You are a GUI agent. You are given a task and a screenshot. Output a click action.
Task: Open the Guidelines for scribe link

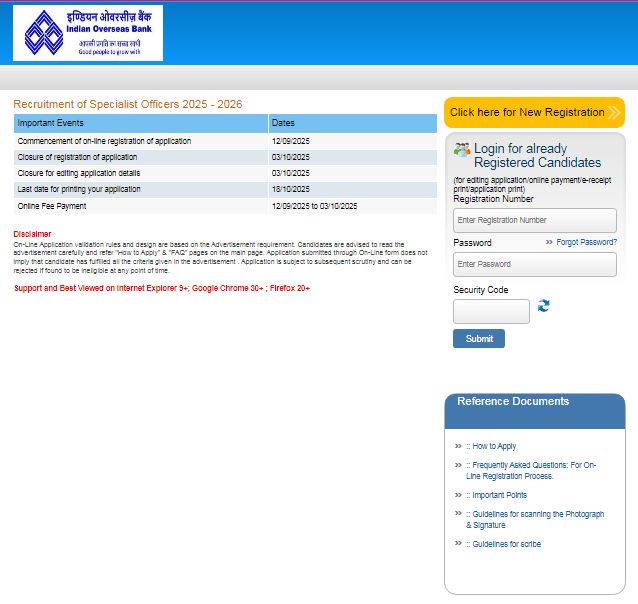click(x=506, y=544)
